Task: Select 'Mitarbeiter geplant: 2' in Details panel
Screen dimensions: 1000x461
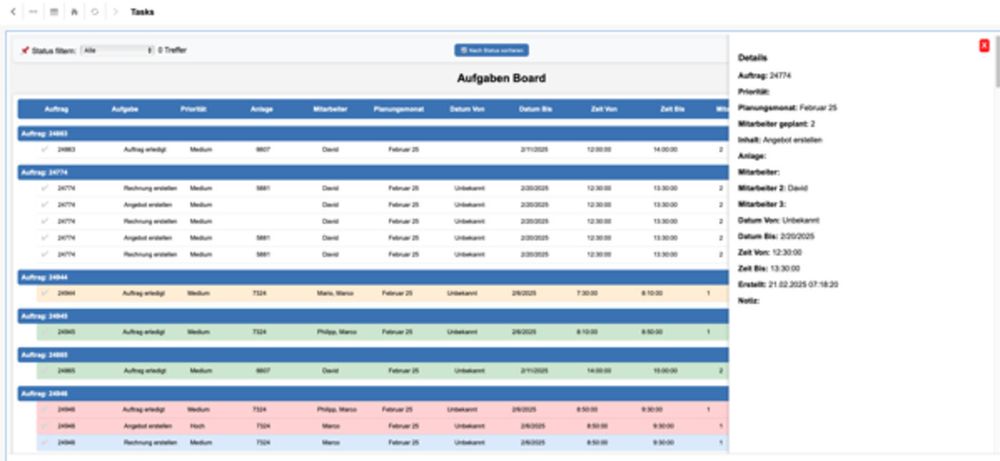Action: click(776, 124)
